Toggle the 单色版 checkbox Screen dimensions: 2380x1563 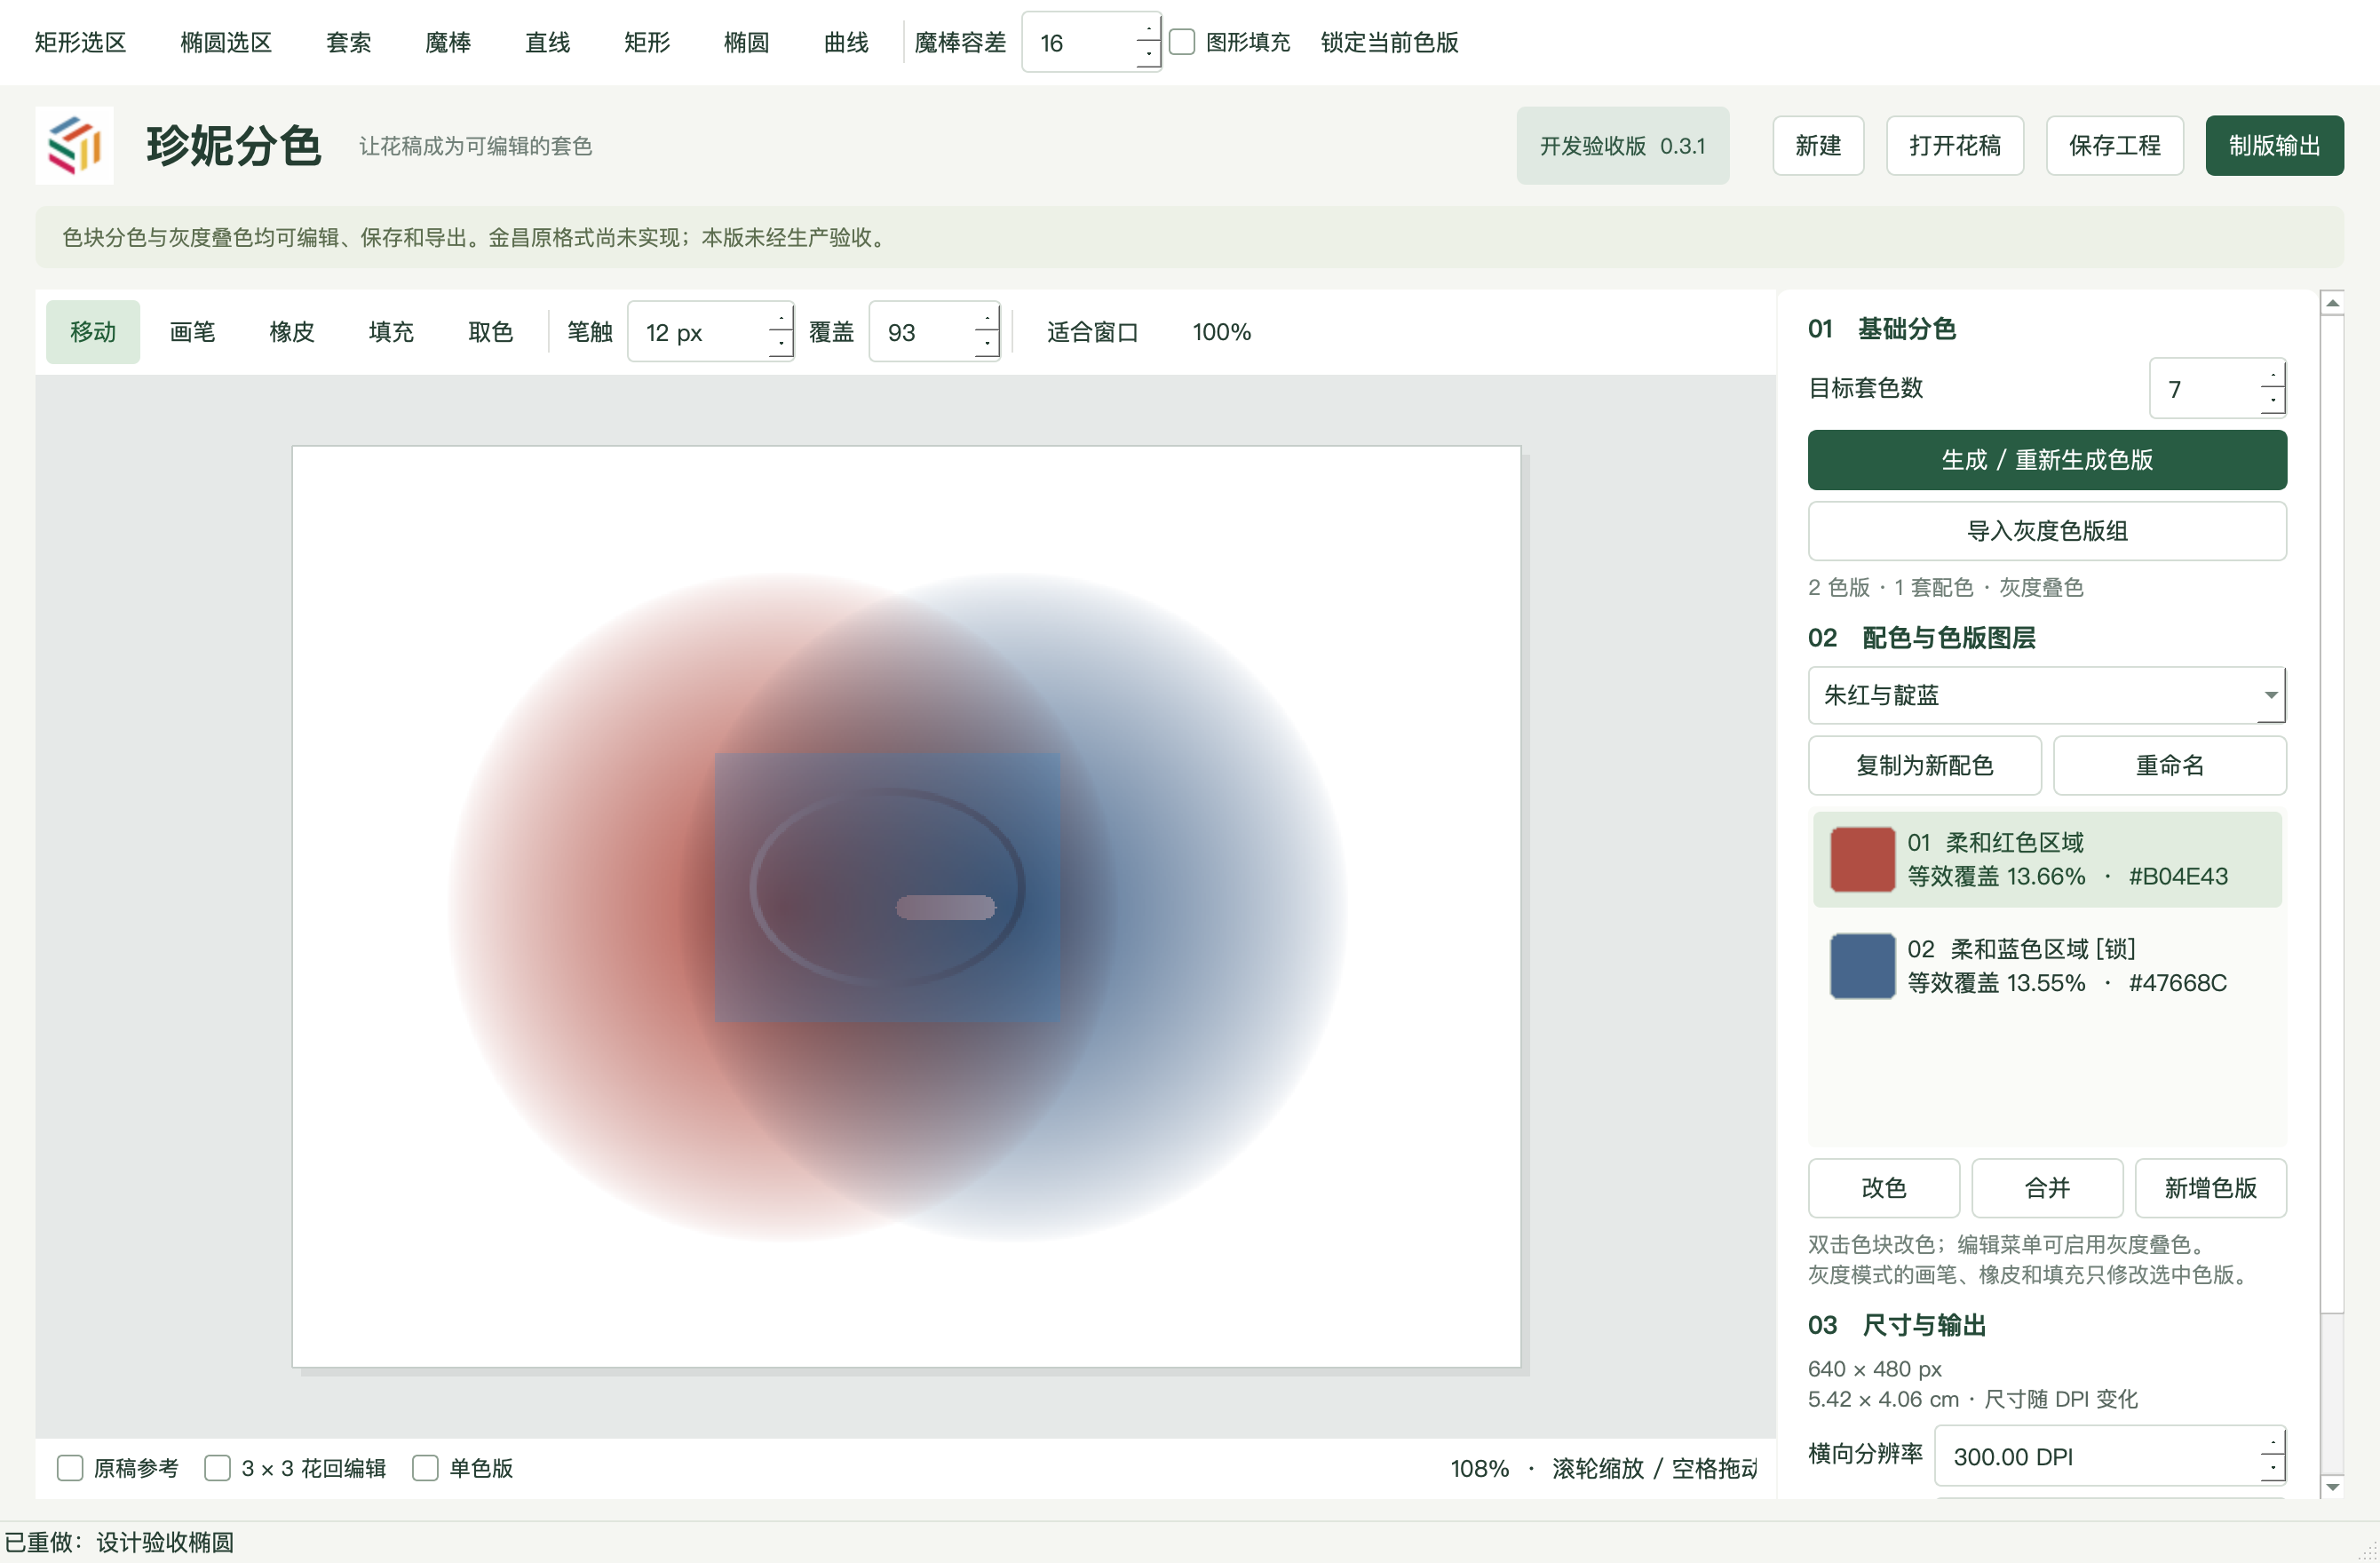425,1467
